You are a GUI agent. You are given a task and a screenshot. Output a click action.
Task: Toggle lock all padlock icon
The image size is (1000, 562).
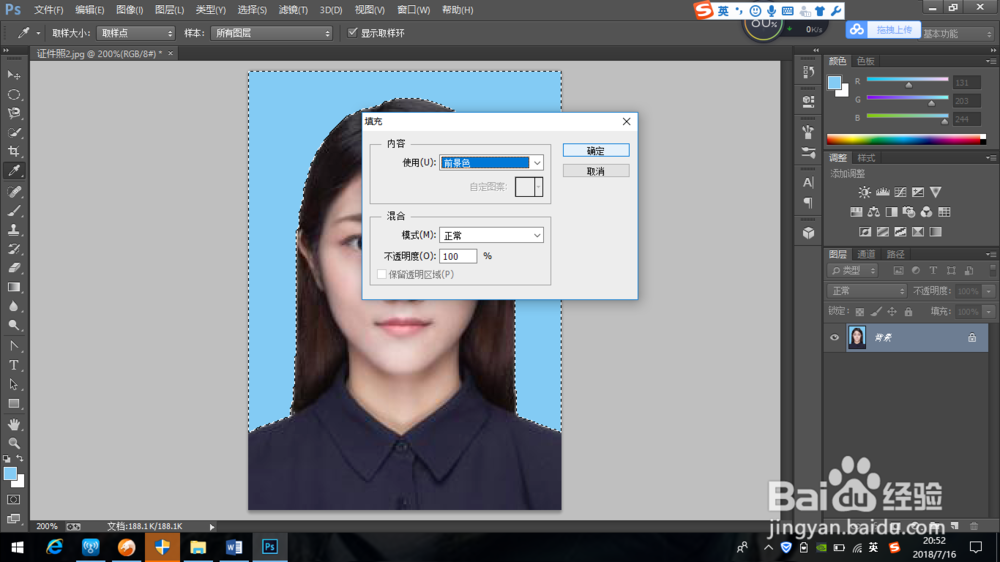(908, 312)
